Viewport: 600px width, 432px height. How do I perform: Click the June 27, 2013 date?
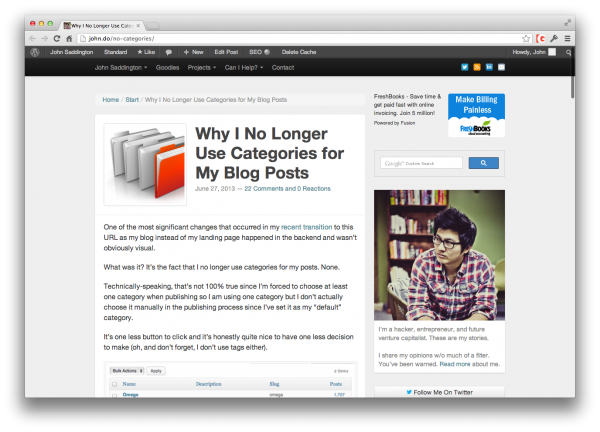coord(215,189)
